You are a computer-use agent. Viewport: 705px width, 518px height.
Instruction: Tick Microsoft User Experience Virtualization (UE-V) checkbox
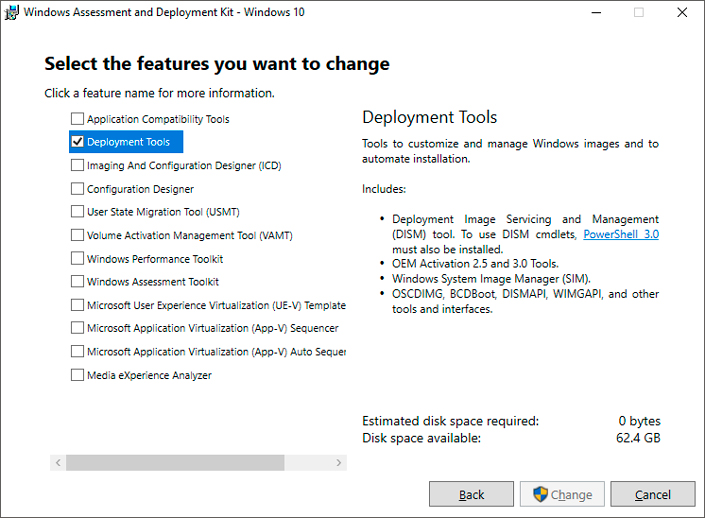click(77, 305)
